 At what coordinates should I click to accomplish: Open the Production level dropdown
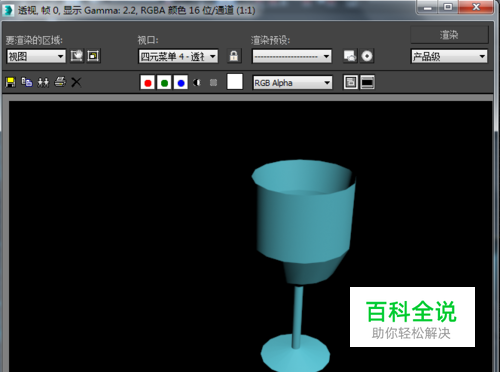[x=449, y=56]
